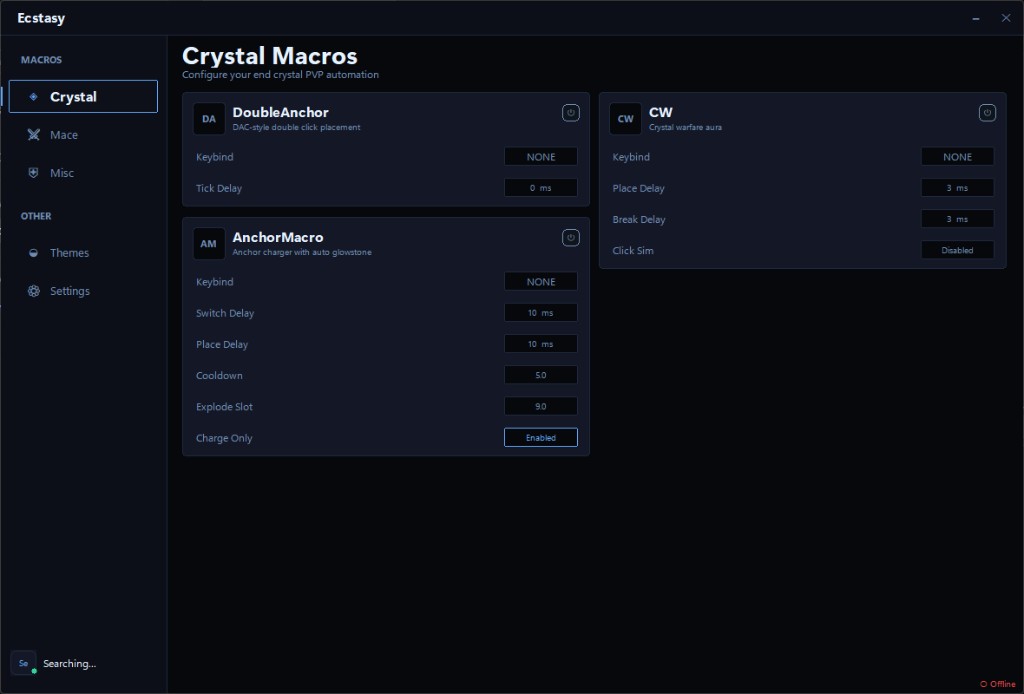This screenshot has height=694, width=1024.
Task: Assign a keybind for the CW macro
Action: click(957, 156)
